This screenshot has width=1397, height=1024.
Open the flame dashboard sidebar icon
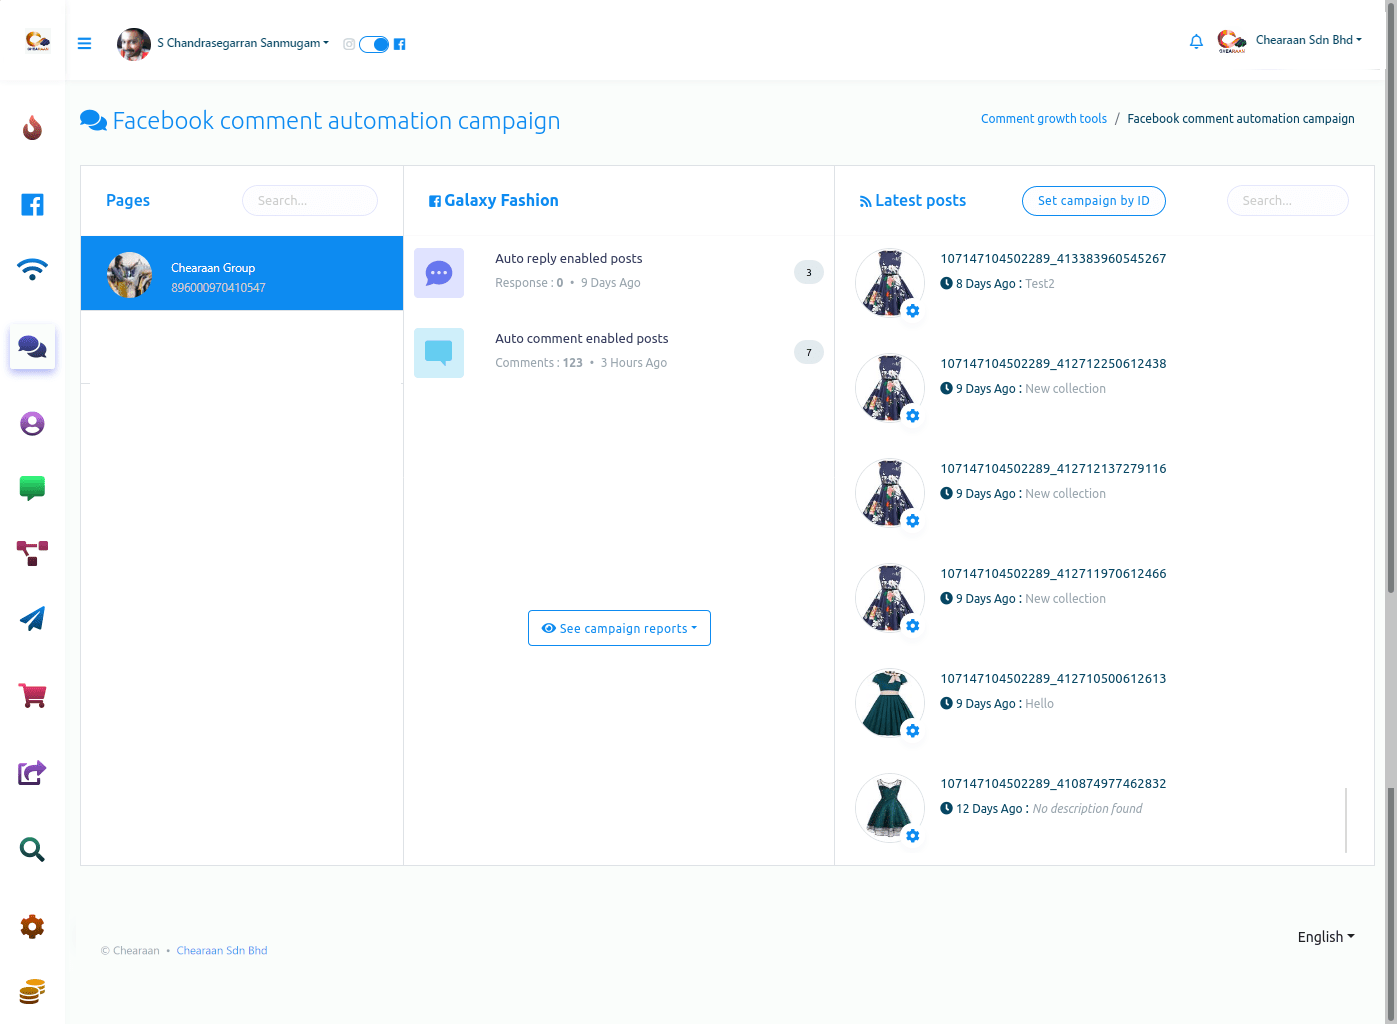pos(32,128)
